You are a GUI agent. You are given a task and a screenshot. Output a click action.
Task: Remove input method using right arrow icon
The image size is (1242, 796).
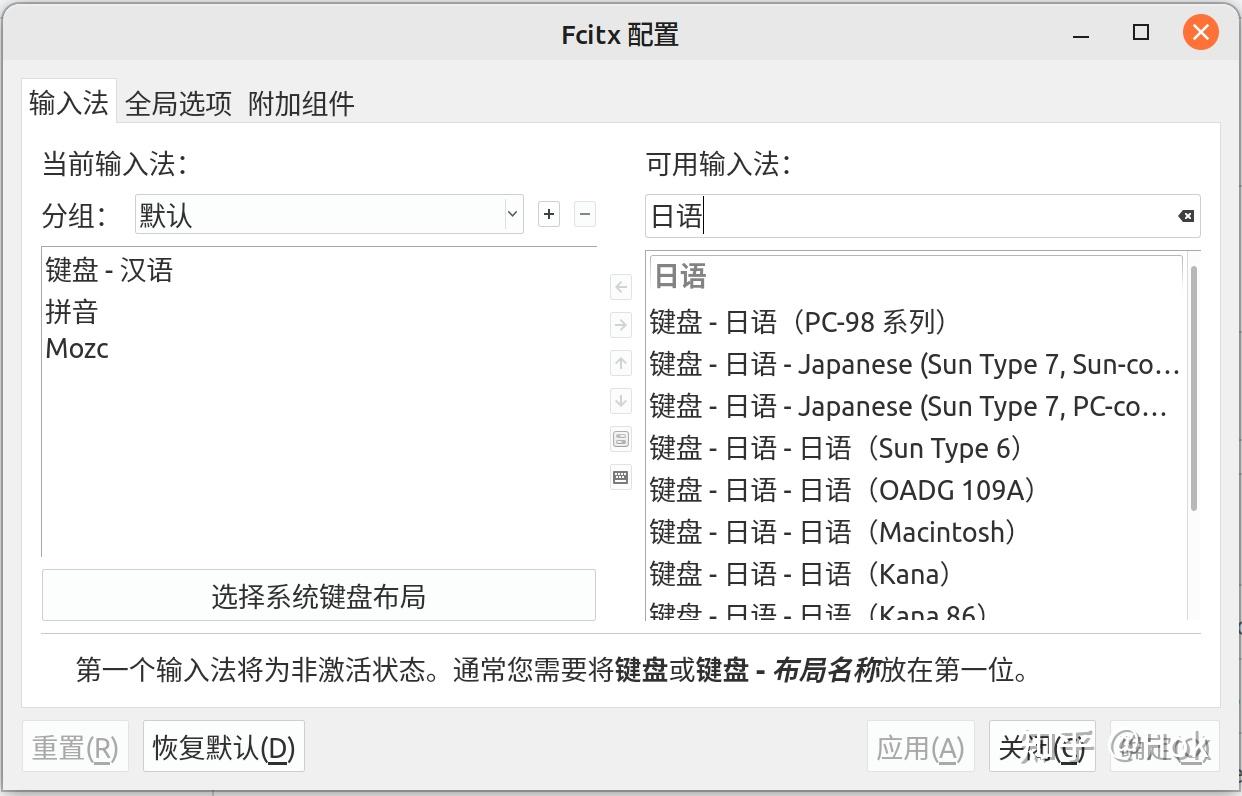point(620,324)
